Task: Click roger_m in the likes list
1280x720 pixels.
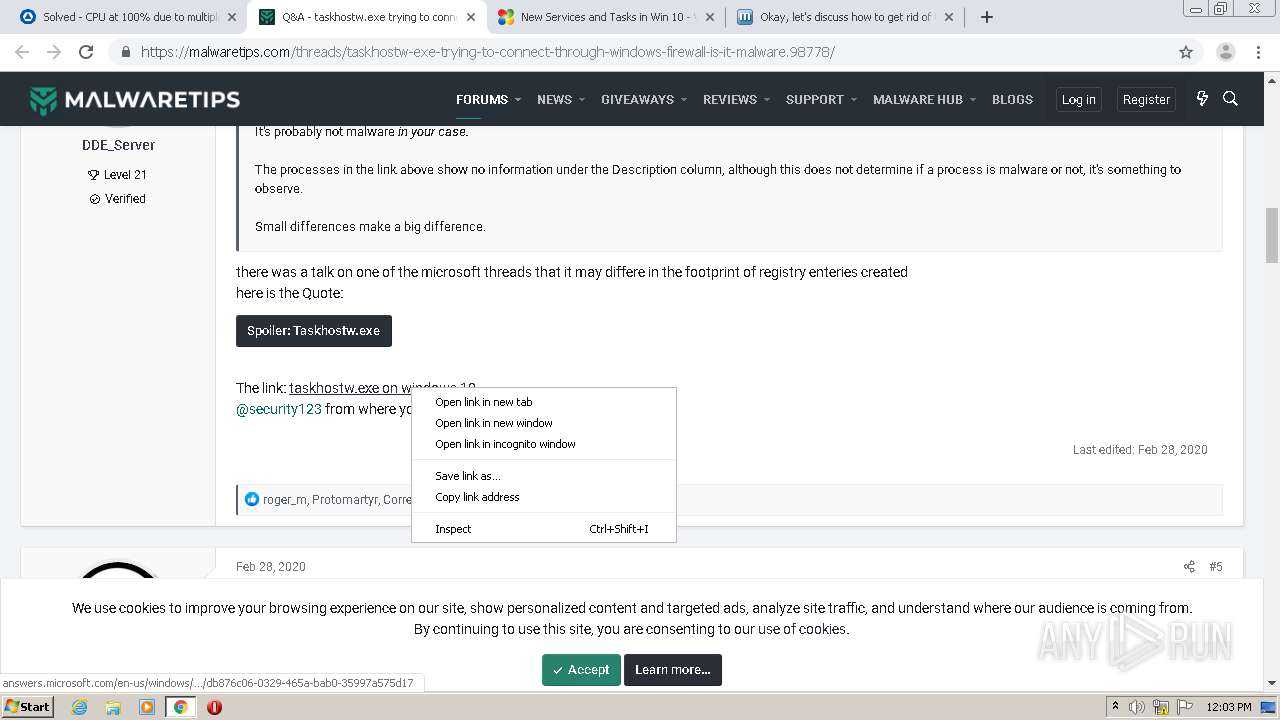Action: (285, 500)
